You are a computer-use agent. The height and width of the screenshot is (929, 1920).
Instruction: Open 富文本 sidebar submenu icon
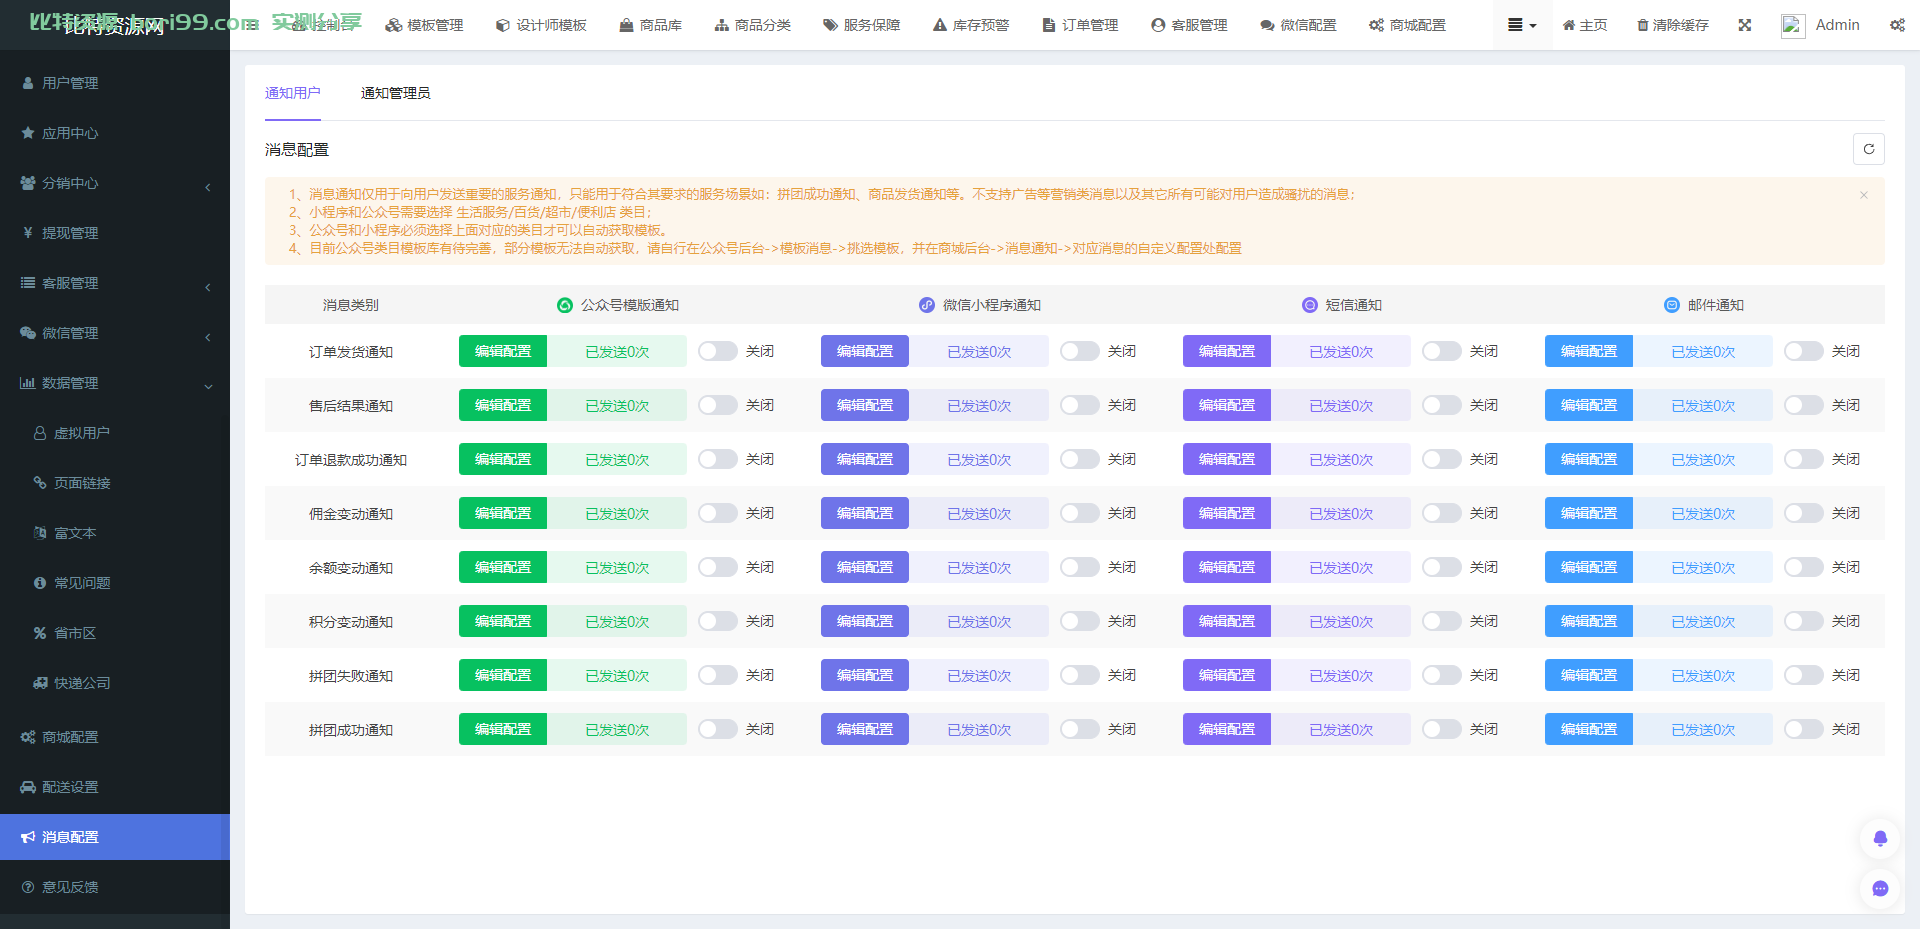pyautogui.click(x=40, y=533)
